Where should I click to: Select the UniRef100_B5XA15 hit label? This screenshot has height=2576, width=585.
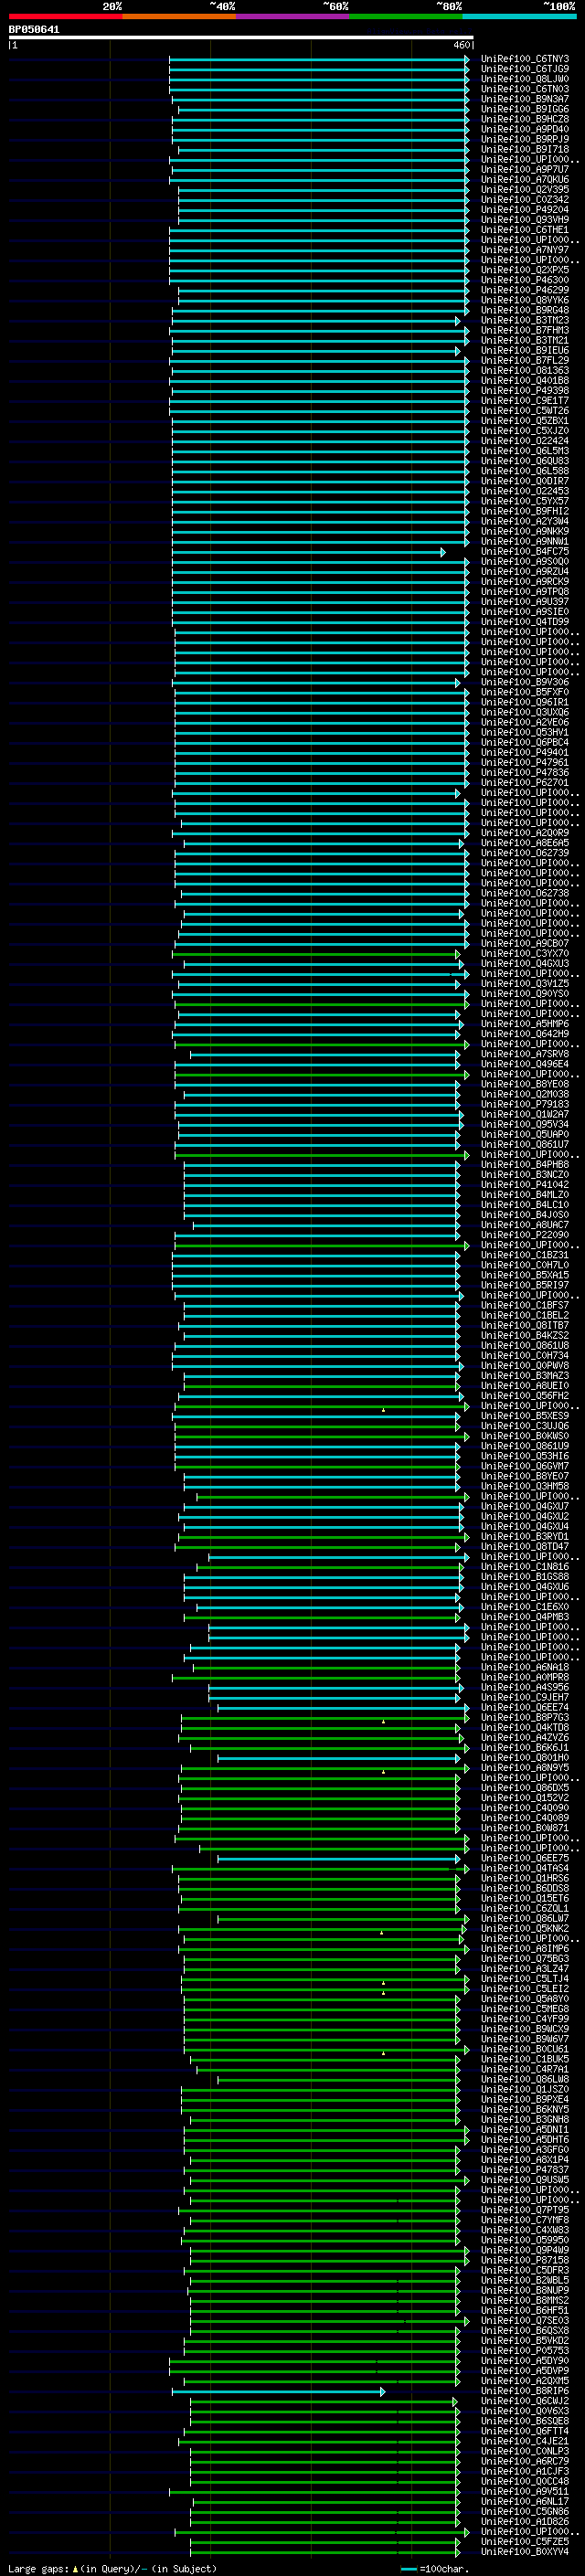525,1275
